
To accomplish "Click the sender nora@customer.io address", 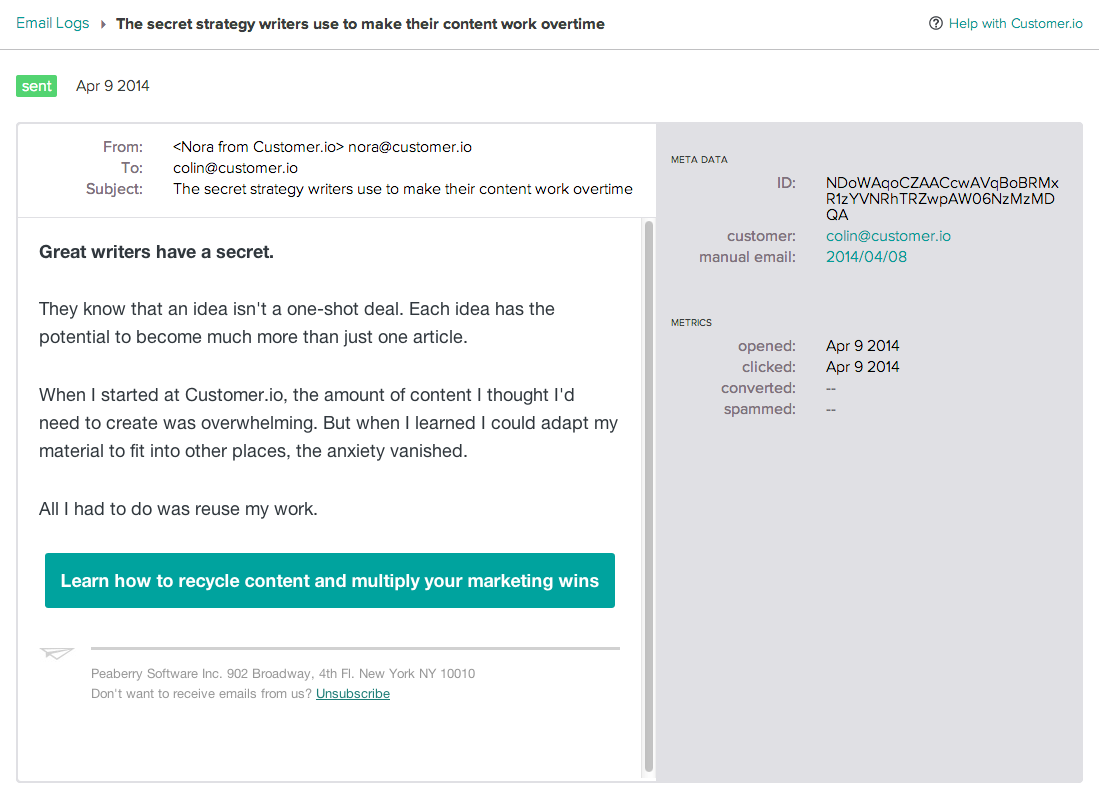I will (x=409, y=147).
